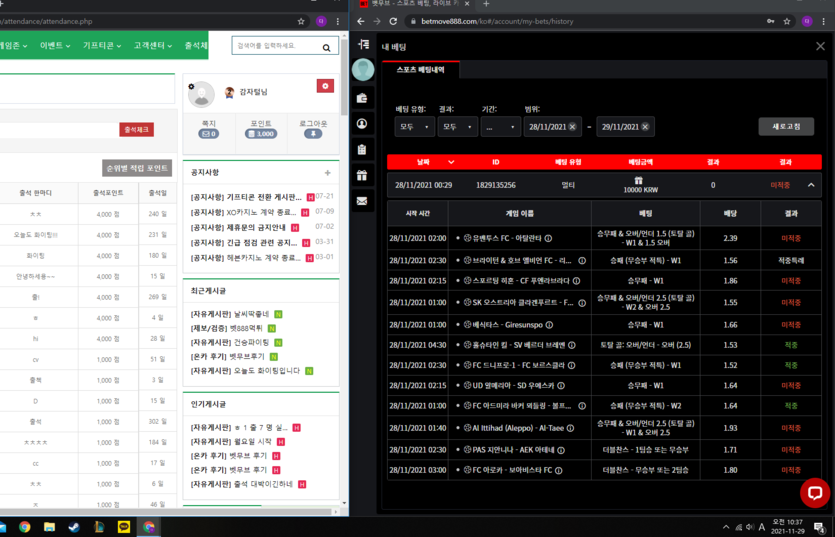835x537 pixels.
Task: Click the password key icon in the betmove888 address bar
Action: click(771, 21)
